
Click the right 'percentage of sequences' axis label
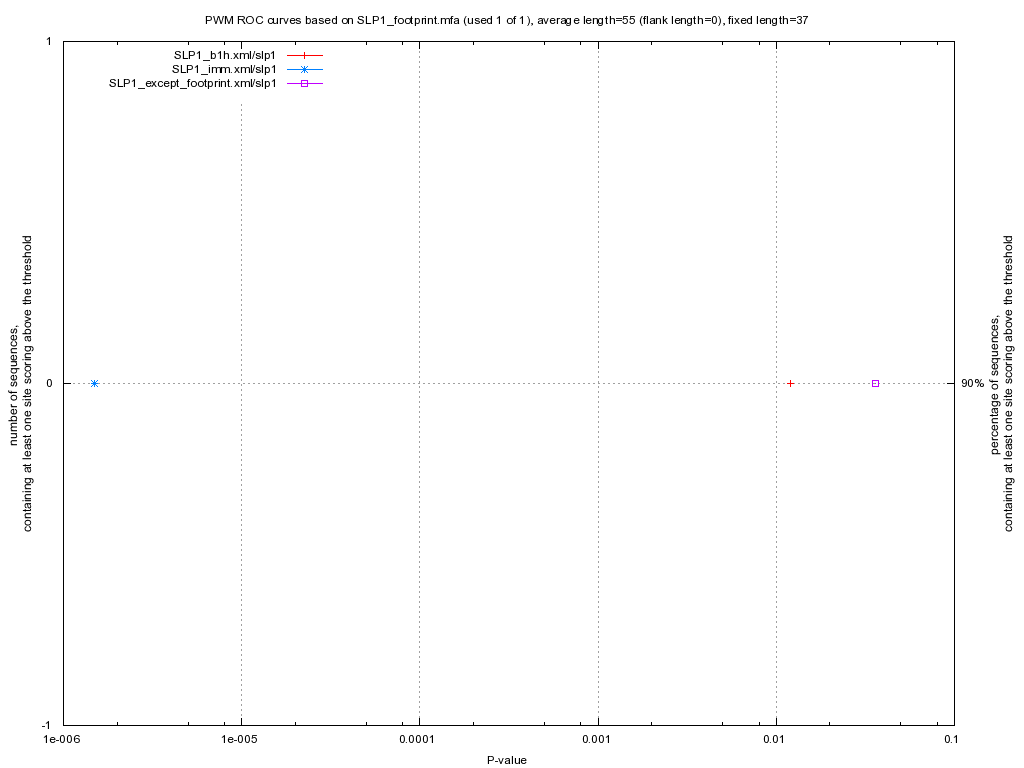(1002, 383)
